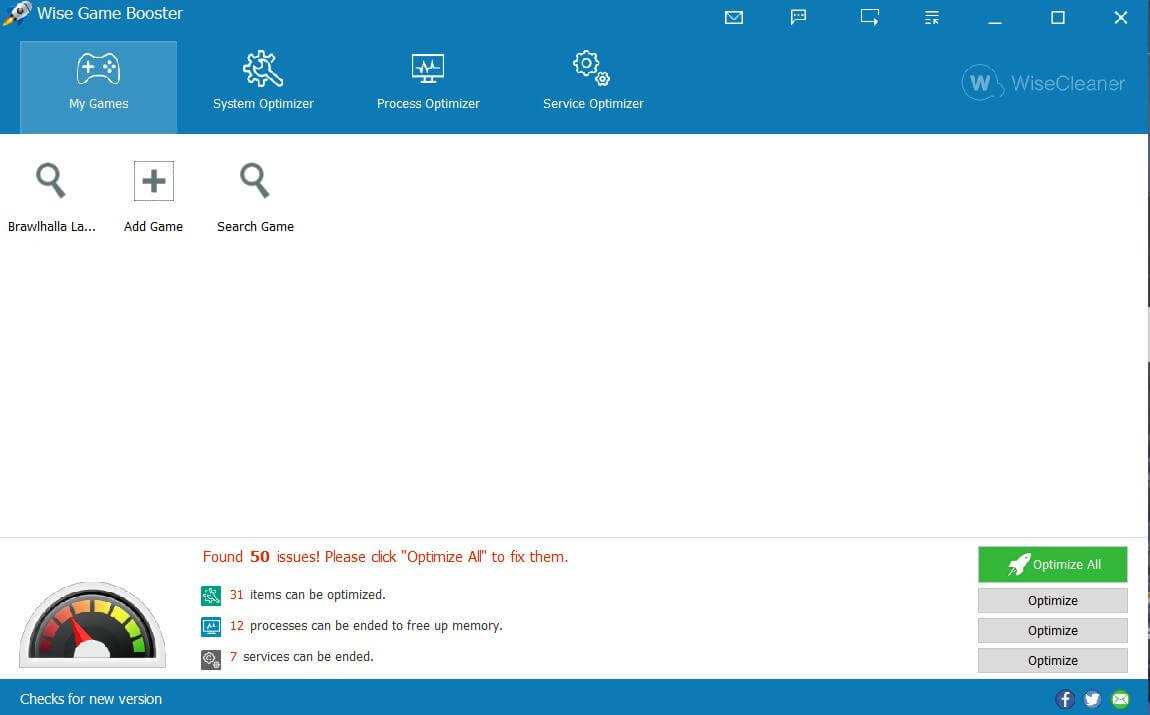
Task: Click the monitor arrow icon in title bar
Action: pos(869,17)
